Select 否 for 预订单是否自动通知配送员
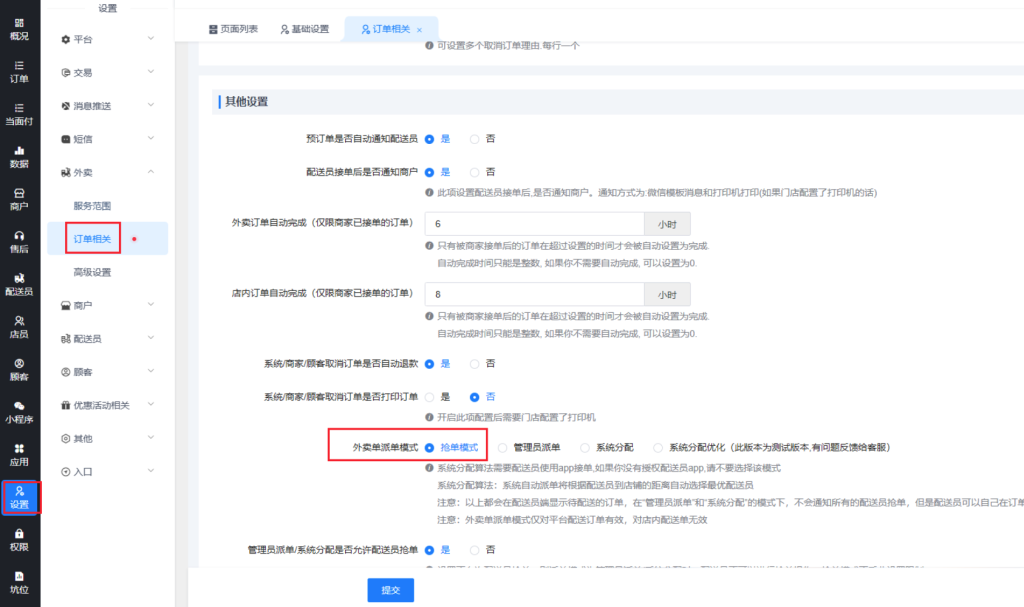1024x607 pixels. [475, 138]
